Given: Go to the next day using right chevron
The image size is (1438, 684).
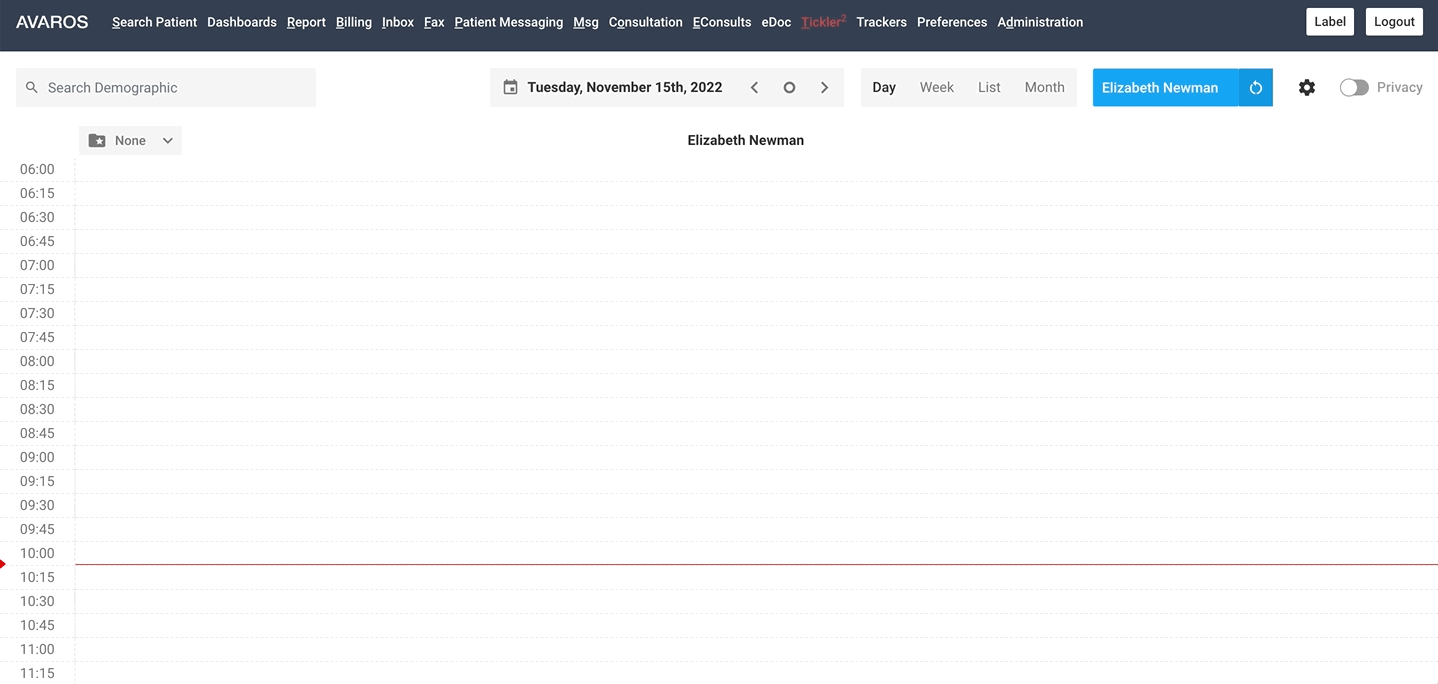Looking at the screenshot, I should [x=825, y=87].
